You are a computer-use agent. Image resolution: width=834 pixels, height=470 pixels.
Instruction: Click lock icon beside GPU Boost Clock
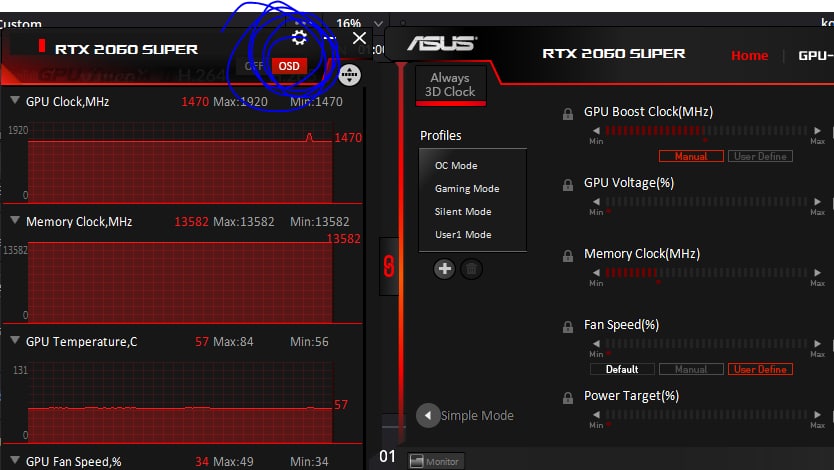568,114
